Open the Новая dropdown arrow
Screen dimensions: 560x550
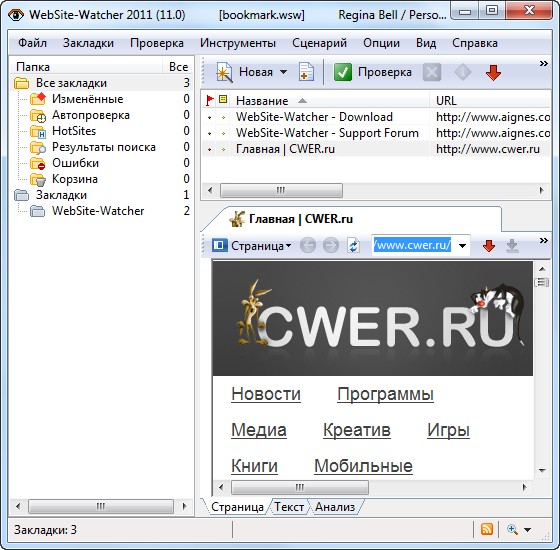284,72
